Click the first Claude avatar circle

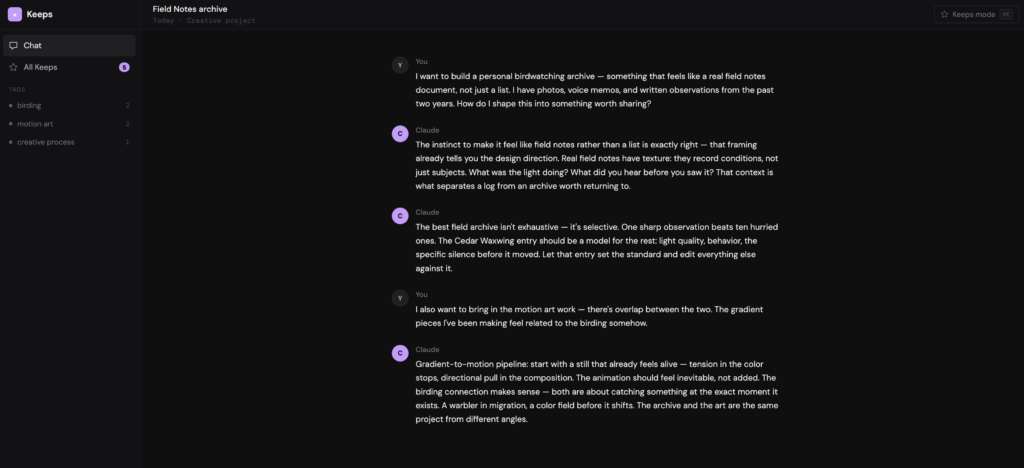tap(400, 133)
